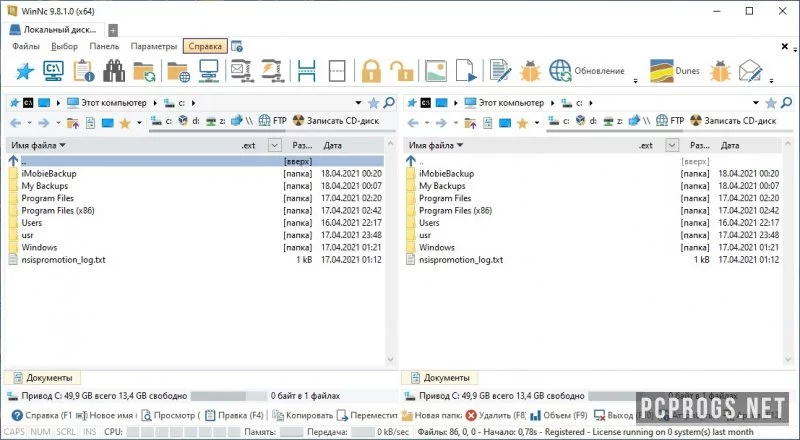Open the Панель menu
Viewport: 800px width, 440px height.
tap(104, 46)
